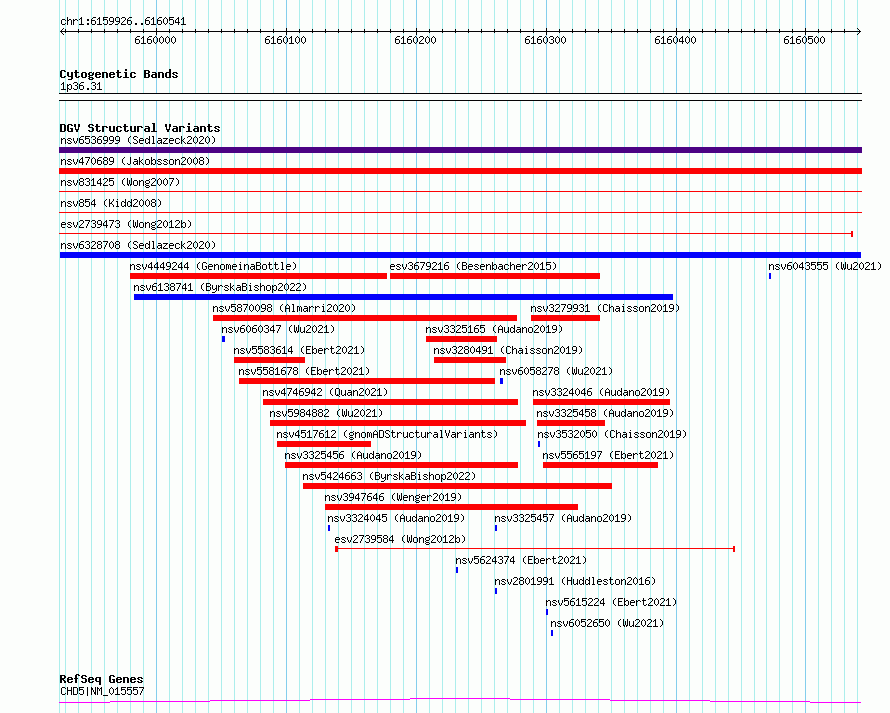Image resolution: width=890 pixels, height=713 pixels.
Task: Open esv2739473 (Wong2012b) variant label
Action: pyautogui.click(x=126, y=224)
